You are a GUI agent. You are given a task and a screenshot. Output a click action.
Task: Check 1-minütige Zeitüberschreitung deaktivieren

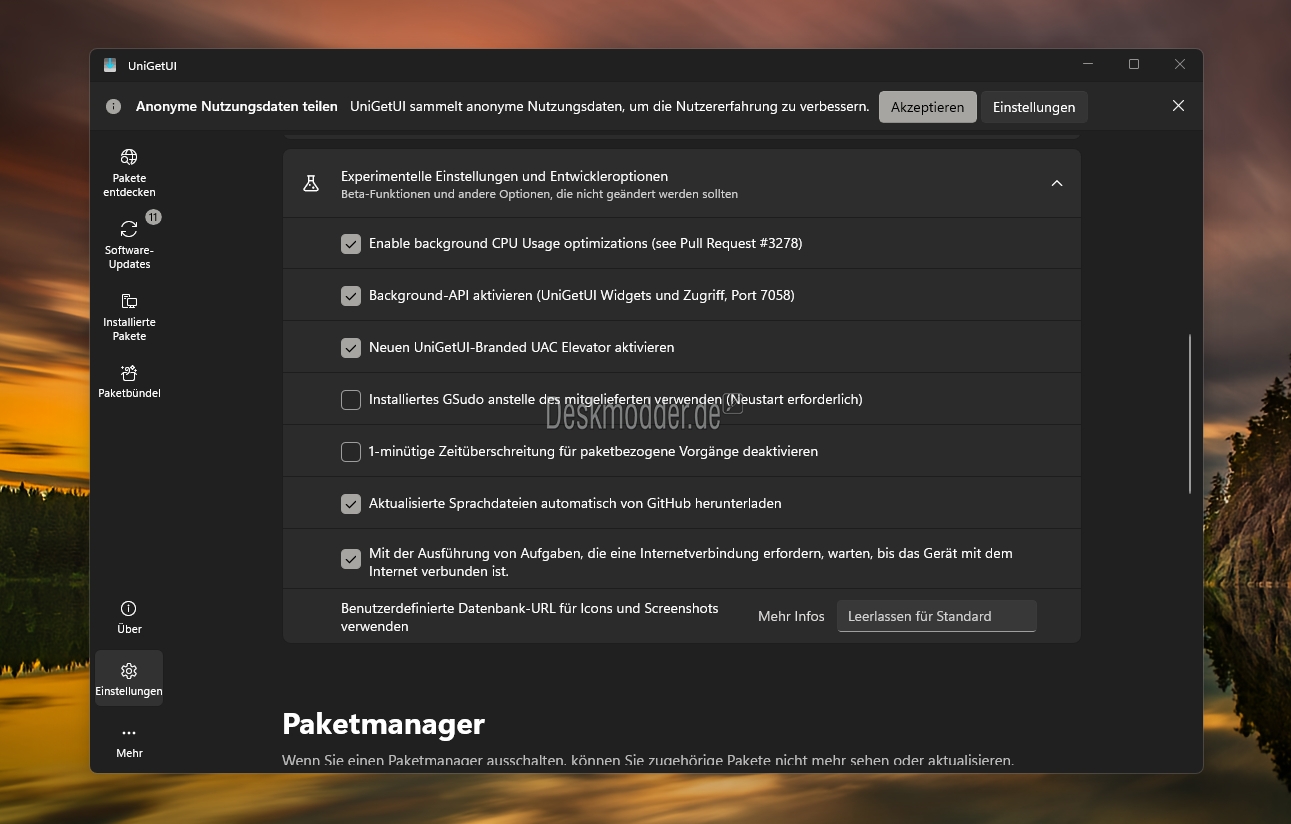point(351,451)
